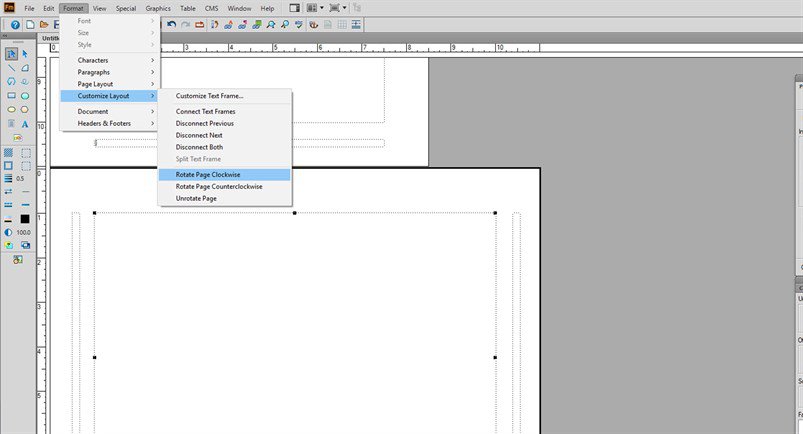The height and width of the screenshot is (434, 803).
Task: Open the Tint half-circle tool
Action: [x=9, y=232]
